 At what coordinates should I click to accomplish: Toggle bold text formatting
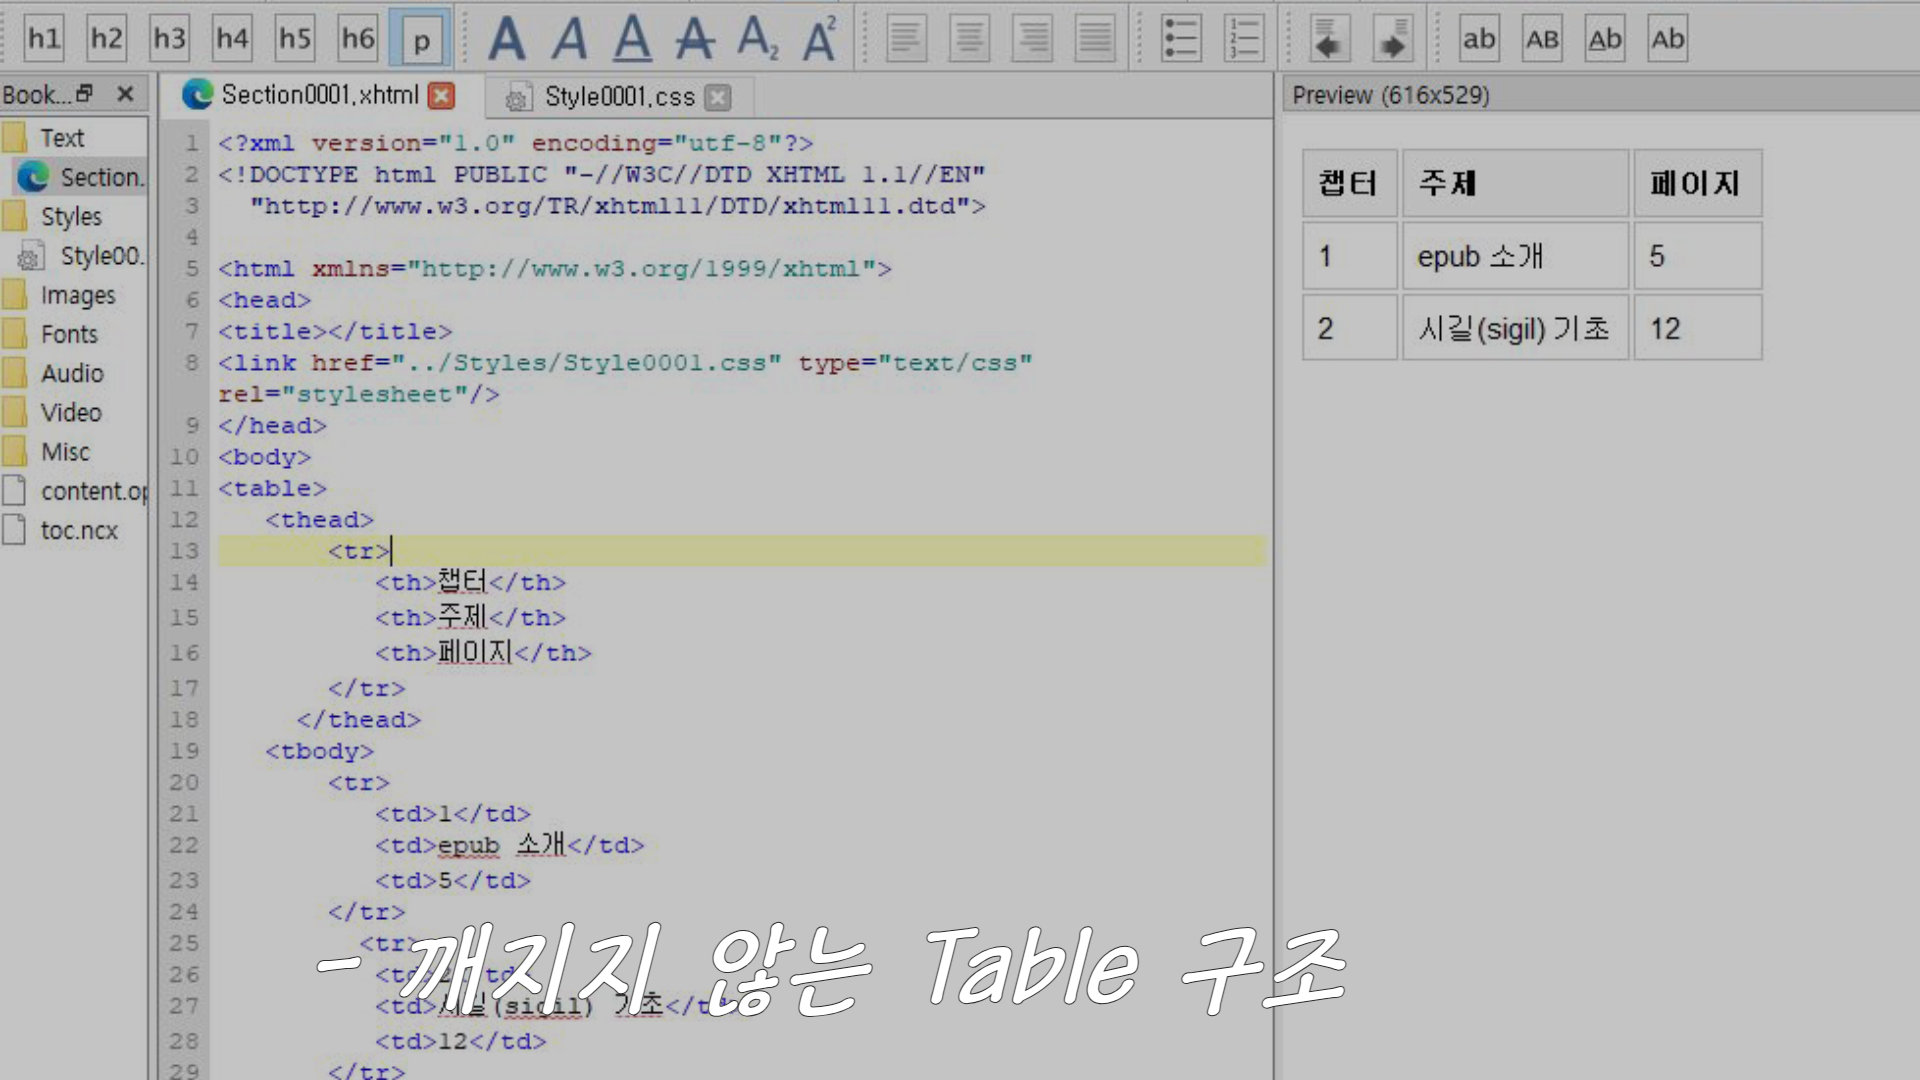click(506, 39)
